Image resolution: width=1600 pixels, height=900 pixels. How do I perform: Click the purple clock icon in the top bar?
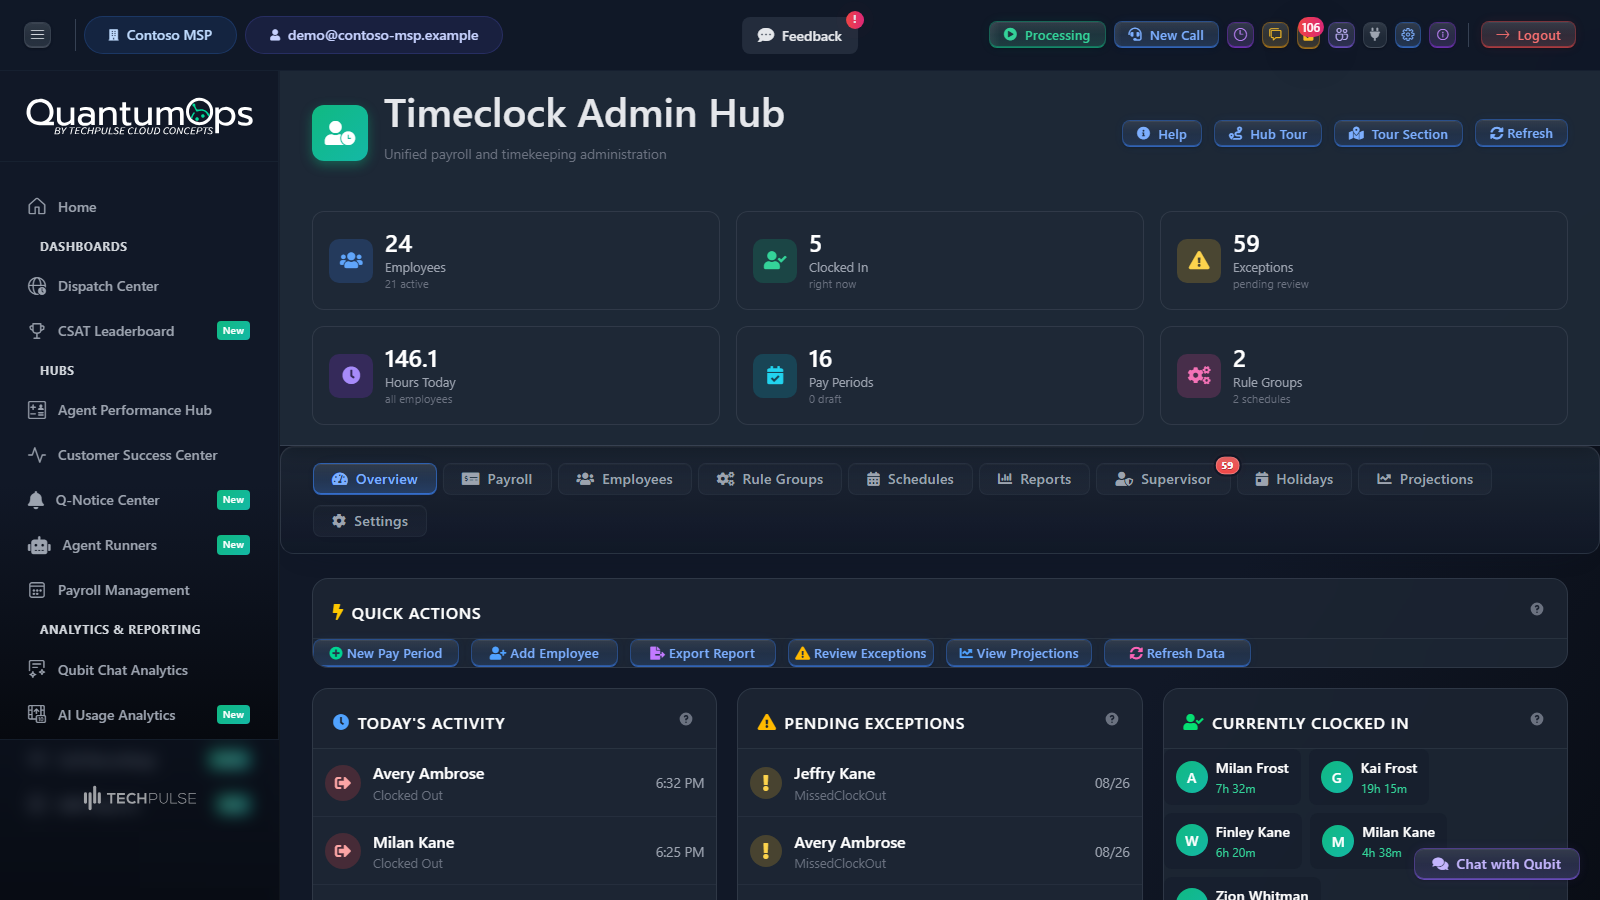point(1241,35)
